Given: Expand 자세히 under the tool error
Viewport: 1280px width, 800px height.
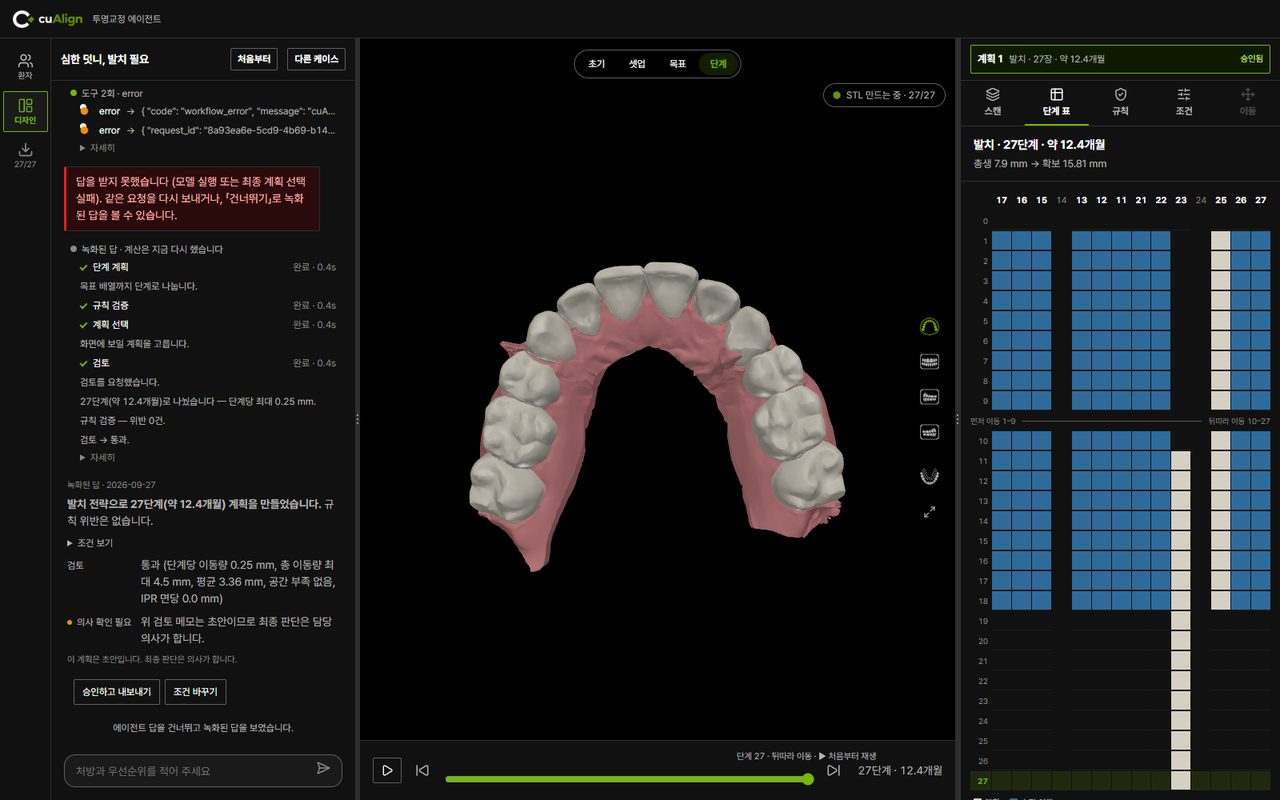Looking at the screenshot, I should (97, 148).
